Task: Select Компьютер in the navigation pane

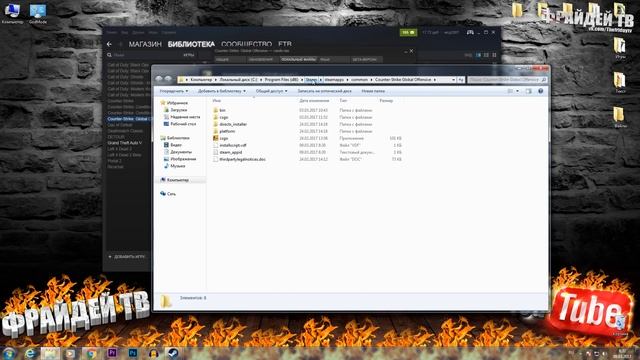Action: (x=178, y=180)
